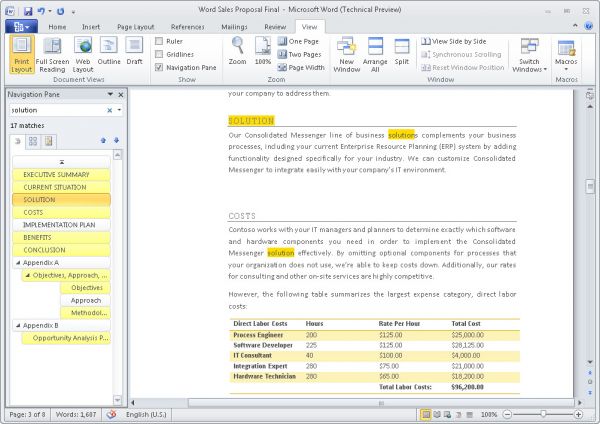Viewport: 600px width, 424px height.
Task: Open the References tab
Action: pyautogui.click(x=188, y=27)
